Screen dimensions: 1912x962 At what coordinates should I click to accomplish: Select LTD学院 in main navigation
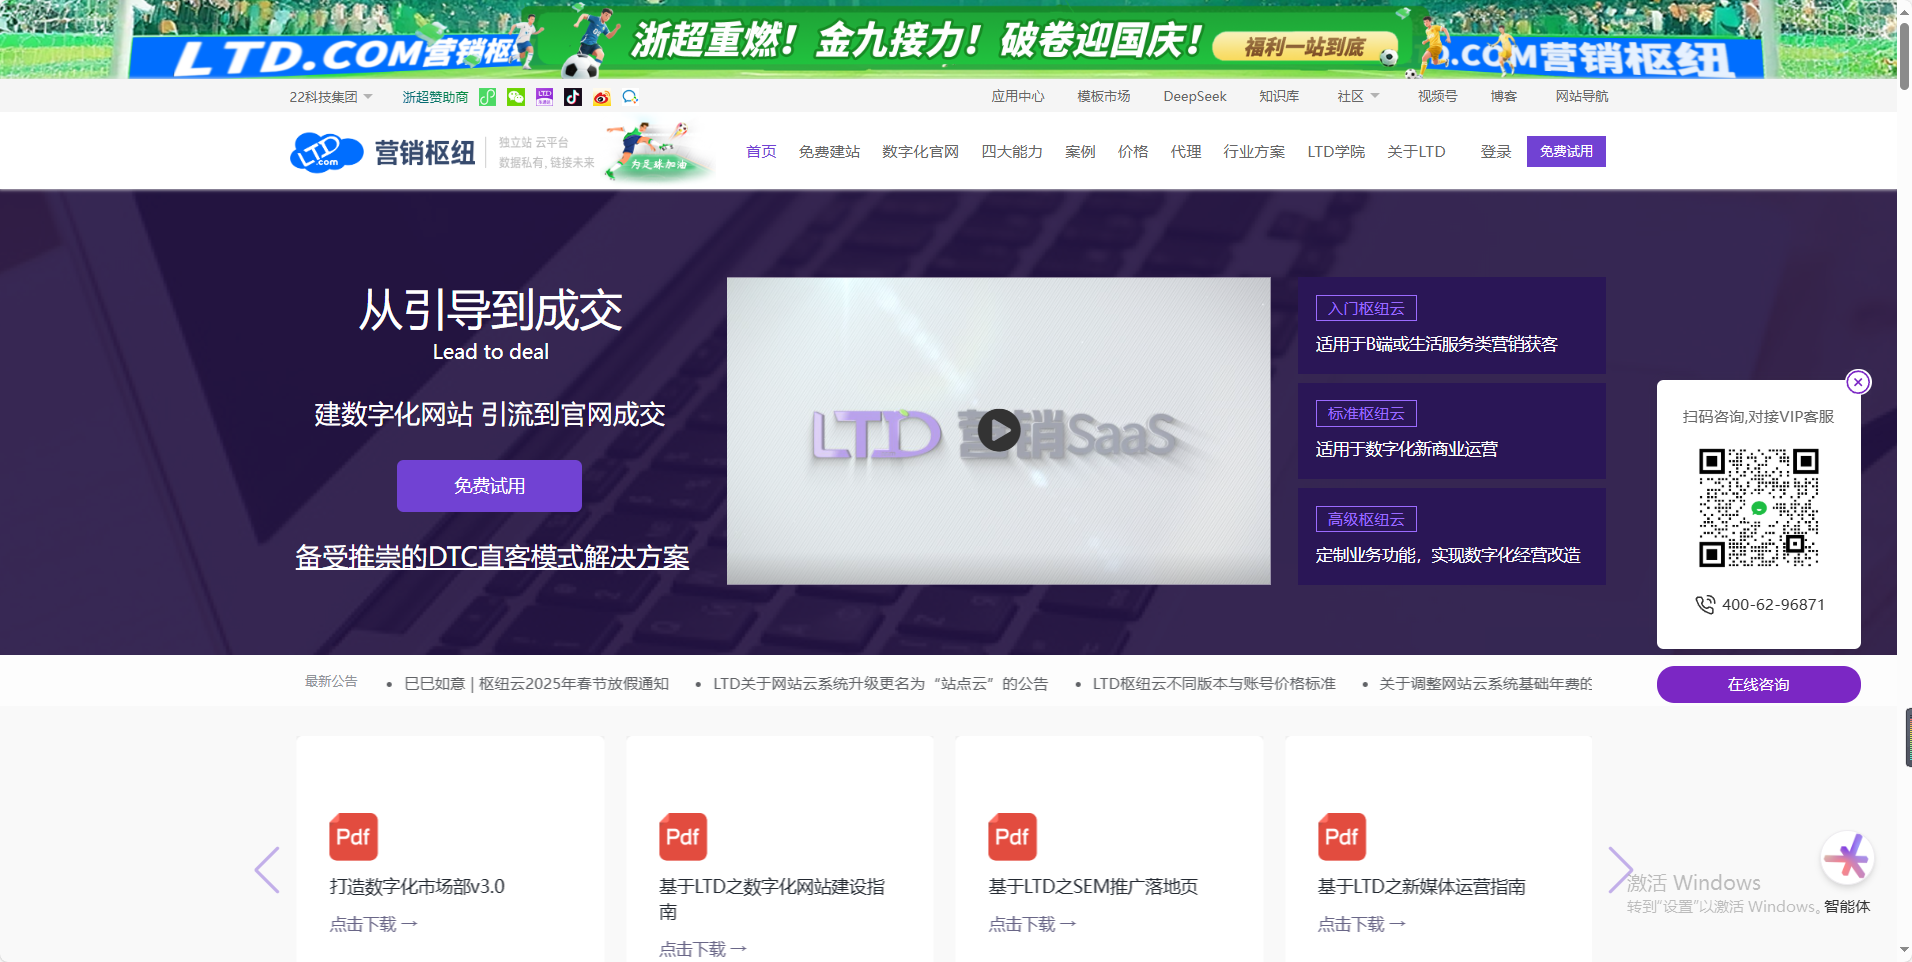point(1336,152)
